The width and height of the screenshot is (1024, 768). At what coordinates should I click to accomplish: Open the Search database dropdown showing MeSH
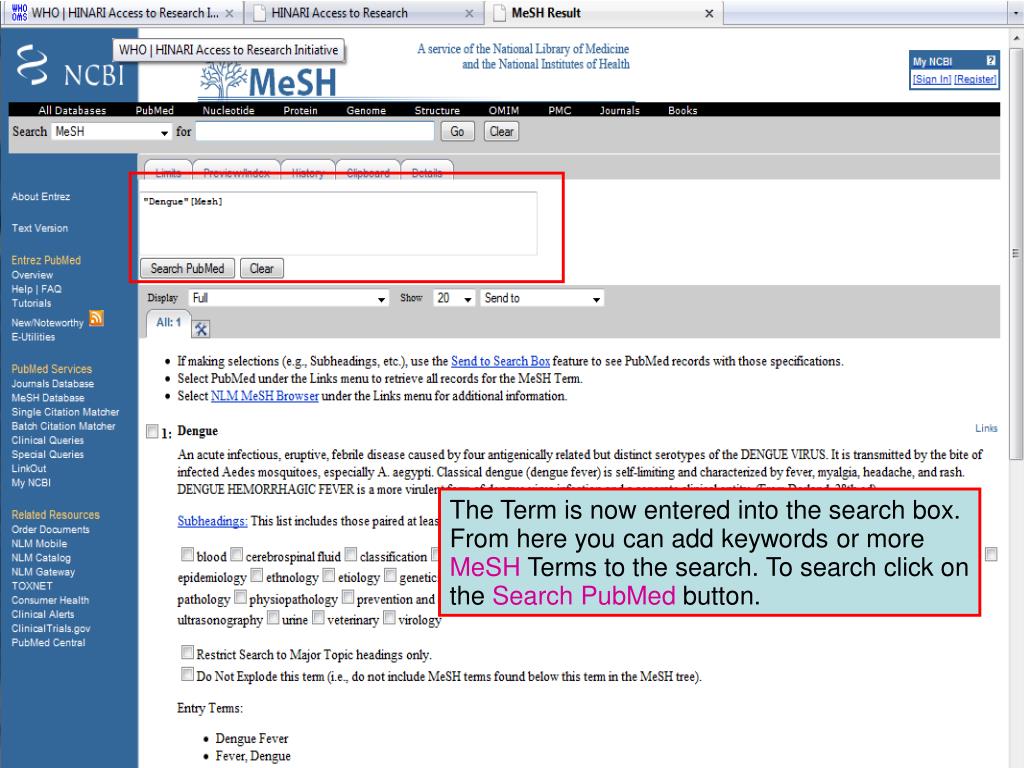[x=112, y=132]
